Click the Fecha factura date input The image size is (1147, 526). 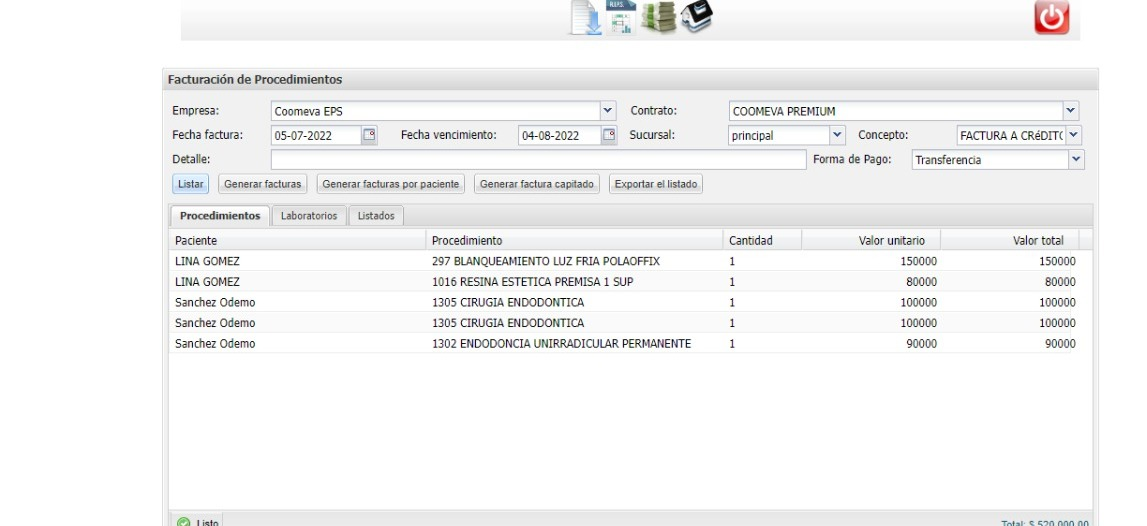316,135
